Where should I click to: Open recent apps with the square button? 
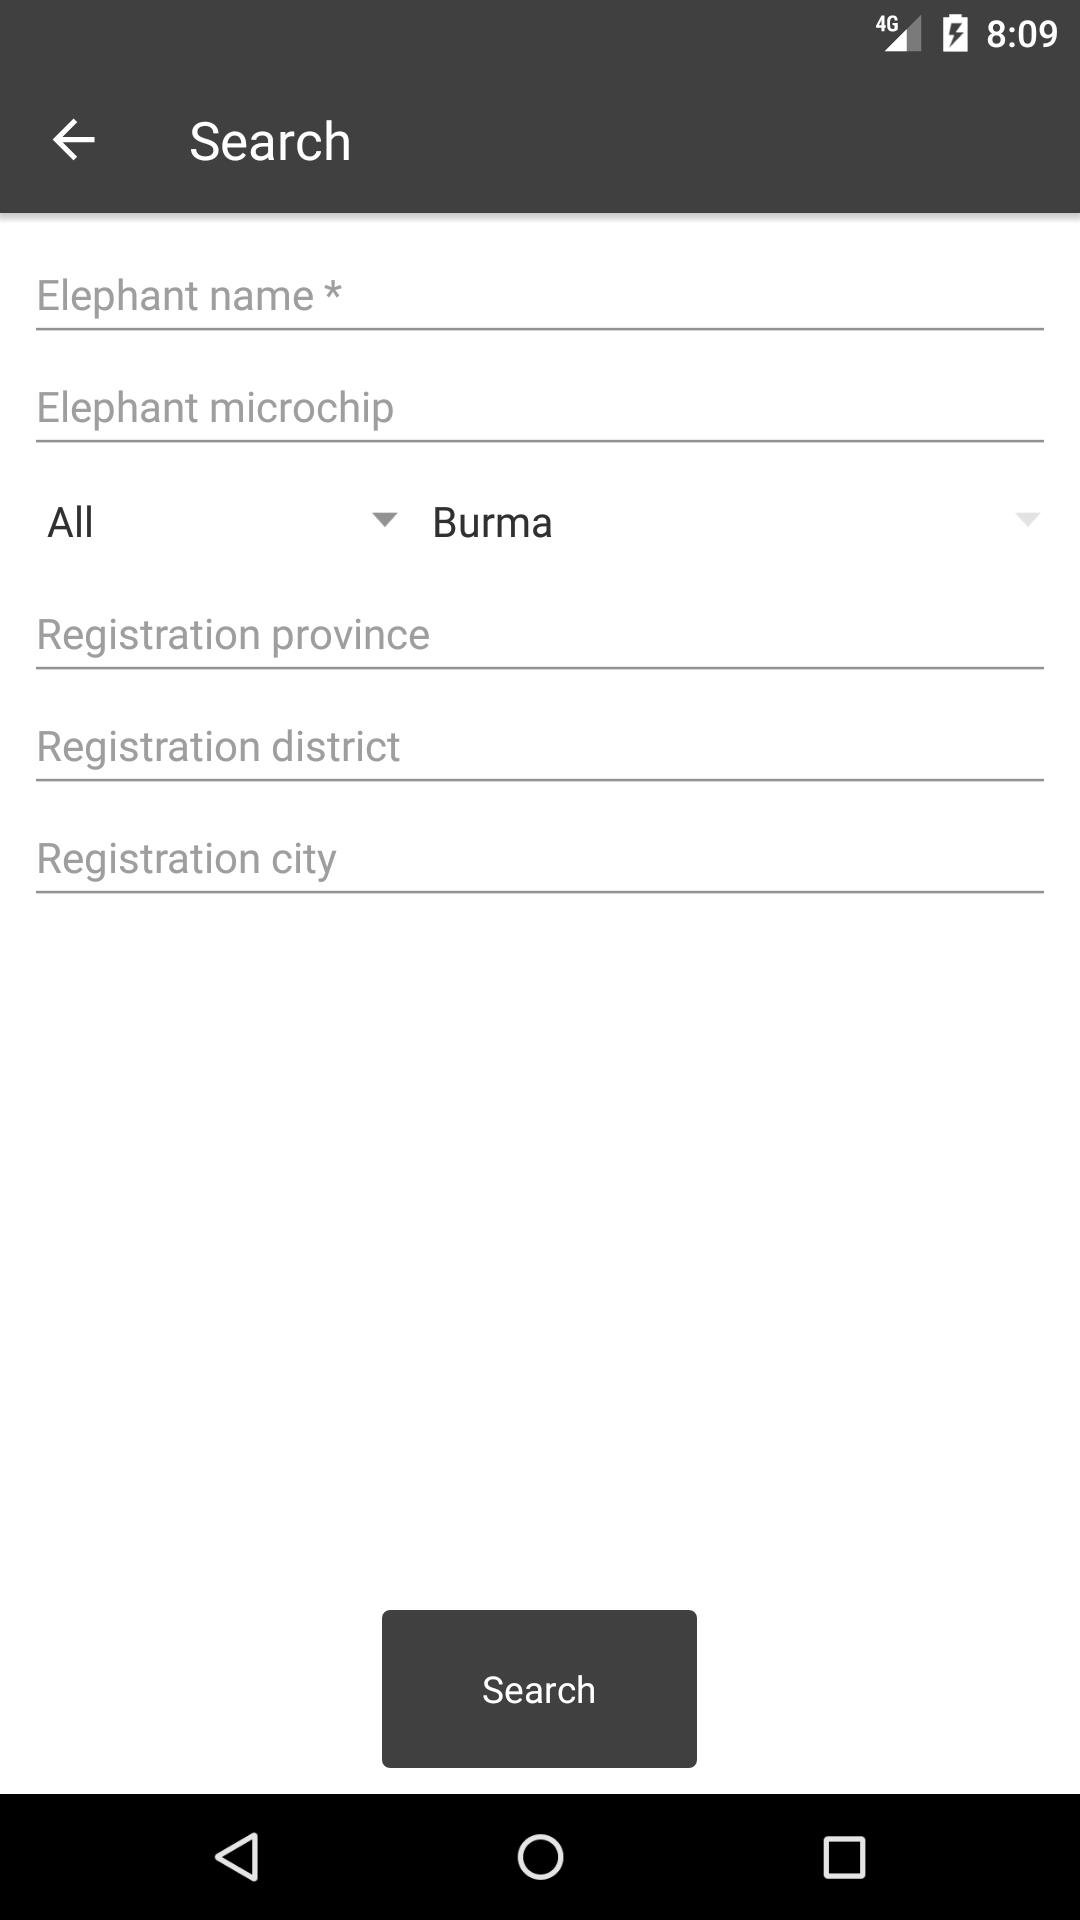coord(843,1857)
